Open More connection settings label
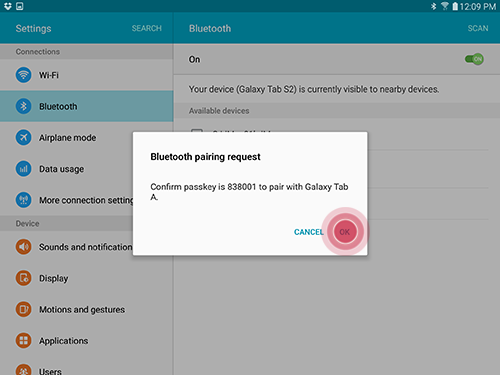The height and width of the screenshot is (375, 500). [86, 200]
